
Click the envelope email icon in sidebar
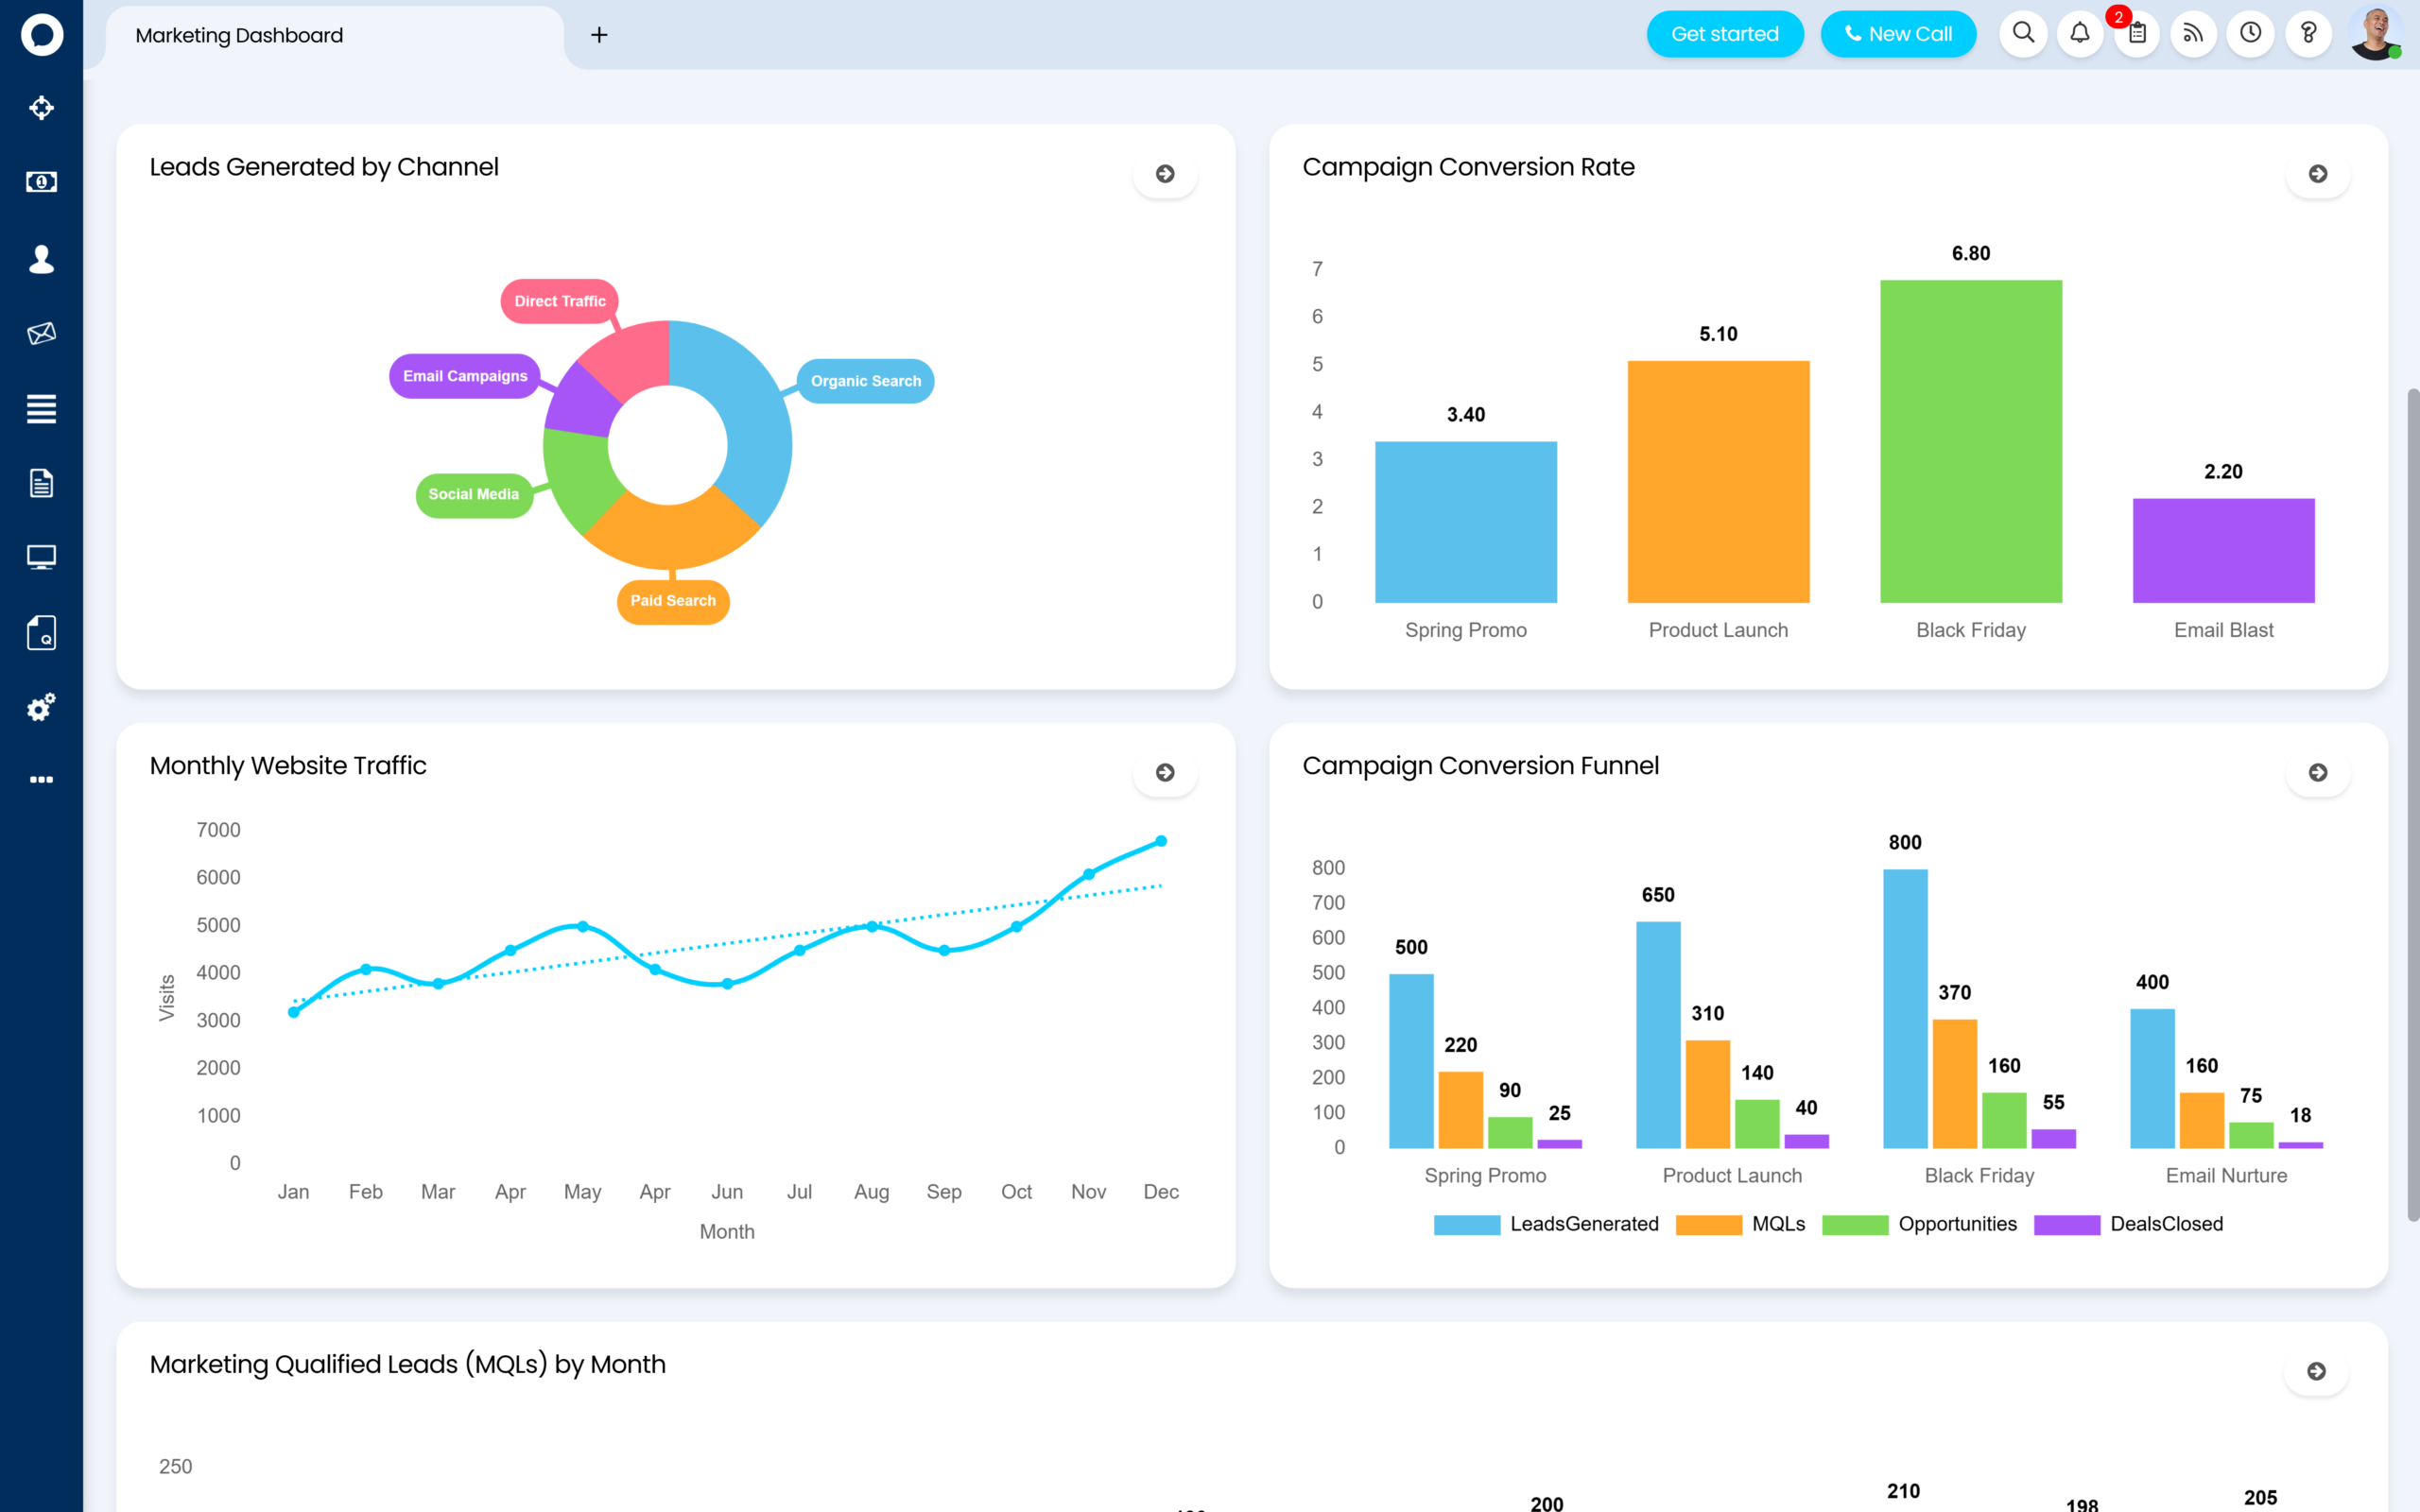pos(41,333)
